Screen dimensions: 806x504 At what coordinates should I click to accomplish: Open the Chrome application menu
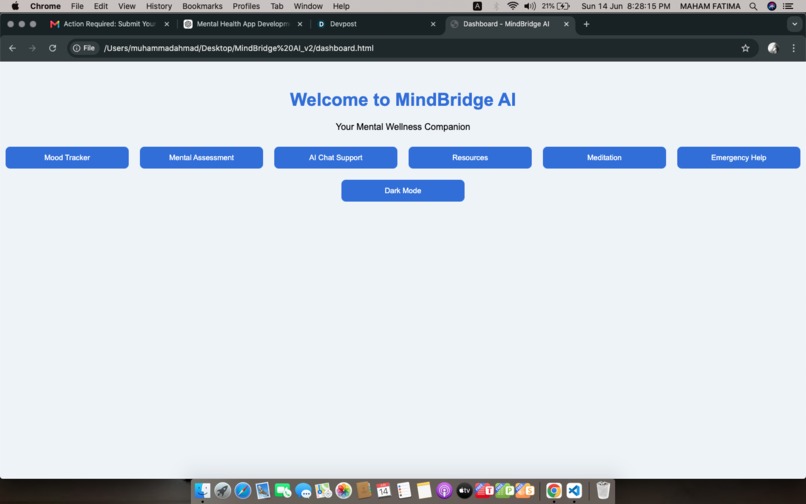[45, 6]
